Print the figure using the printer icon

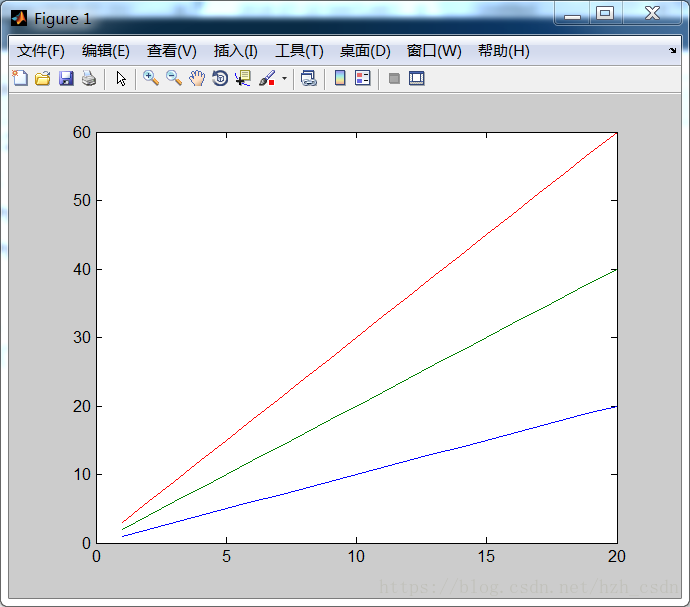(x=89, y=78)
